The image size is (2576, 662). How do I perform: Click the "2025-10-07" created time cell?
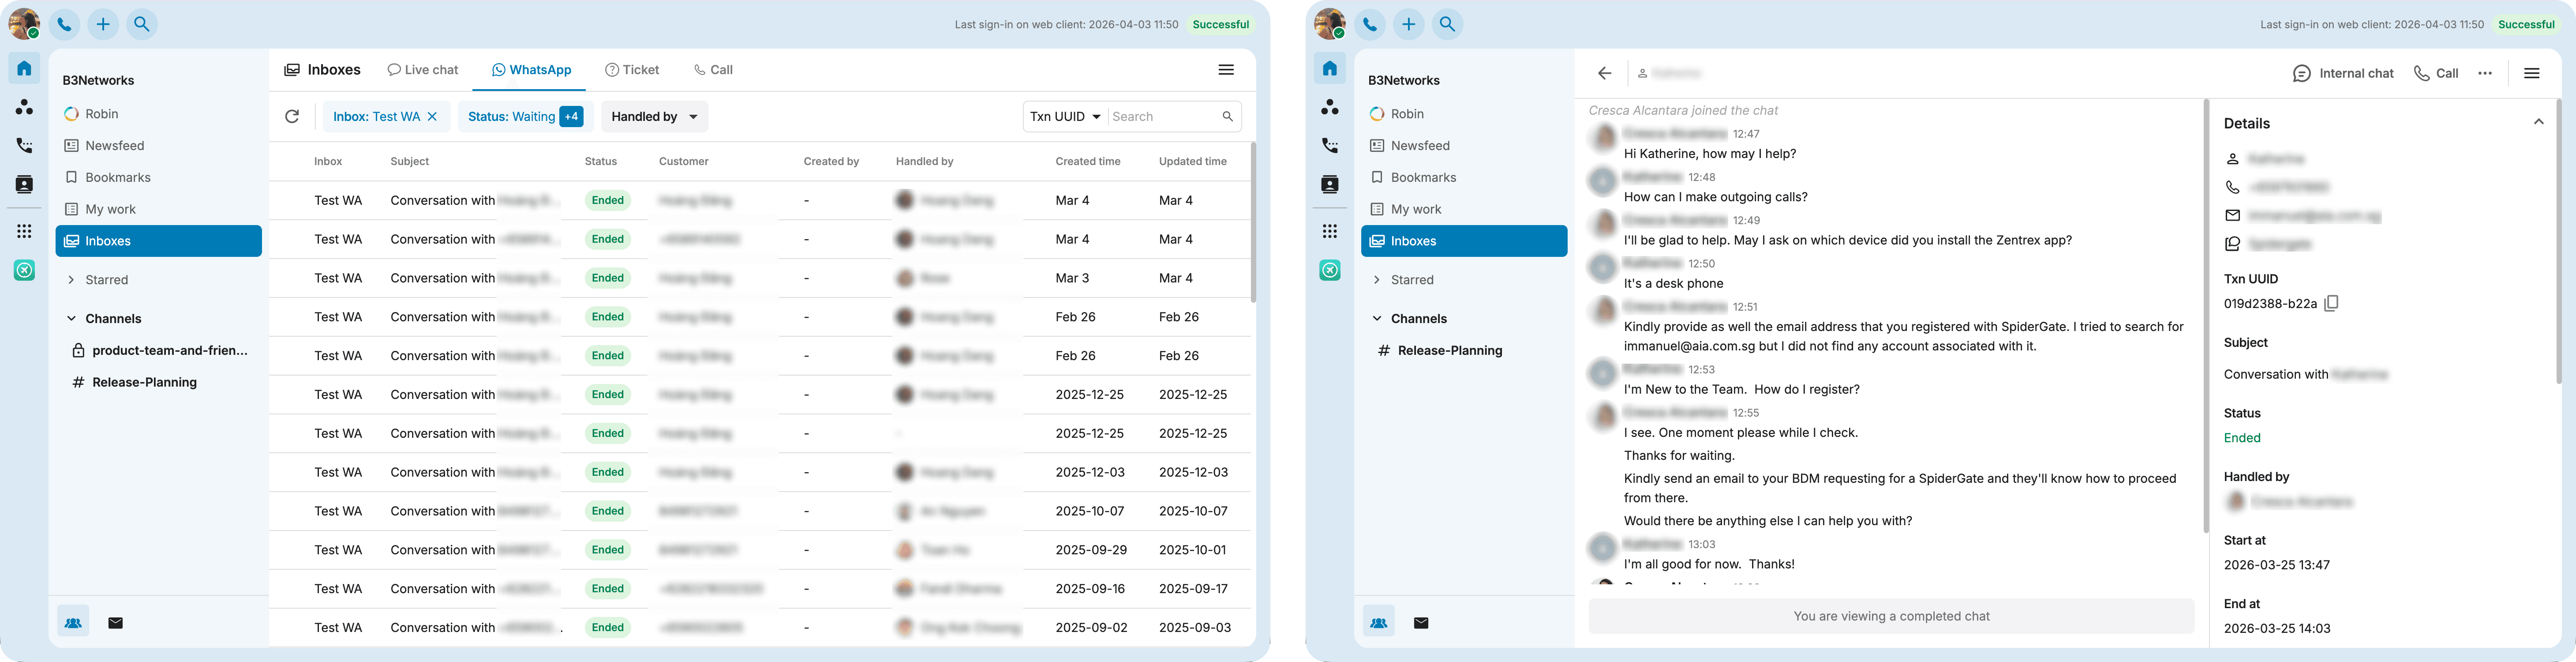(x=1090, y=511)
